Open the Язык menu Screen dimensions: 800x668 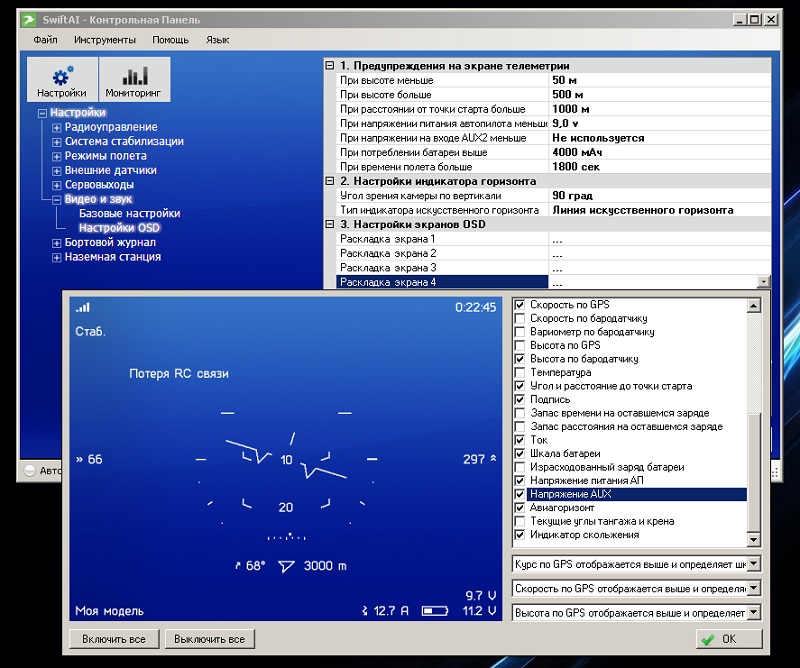pos(217,40)
